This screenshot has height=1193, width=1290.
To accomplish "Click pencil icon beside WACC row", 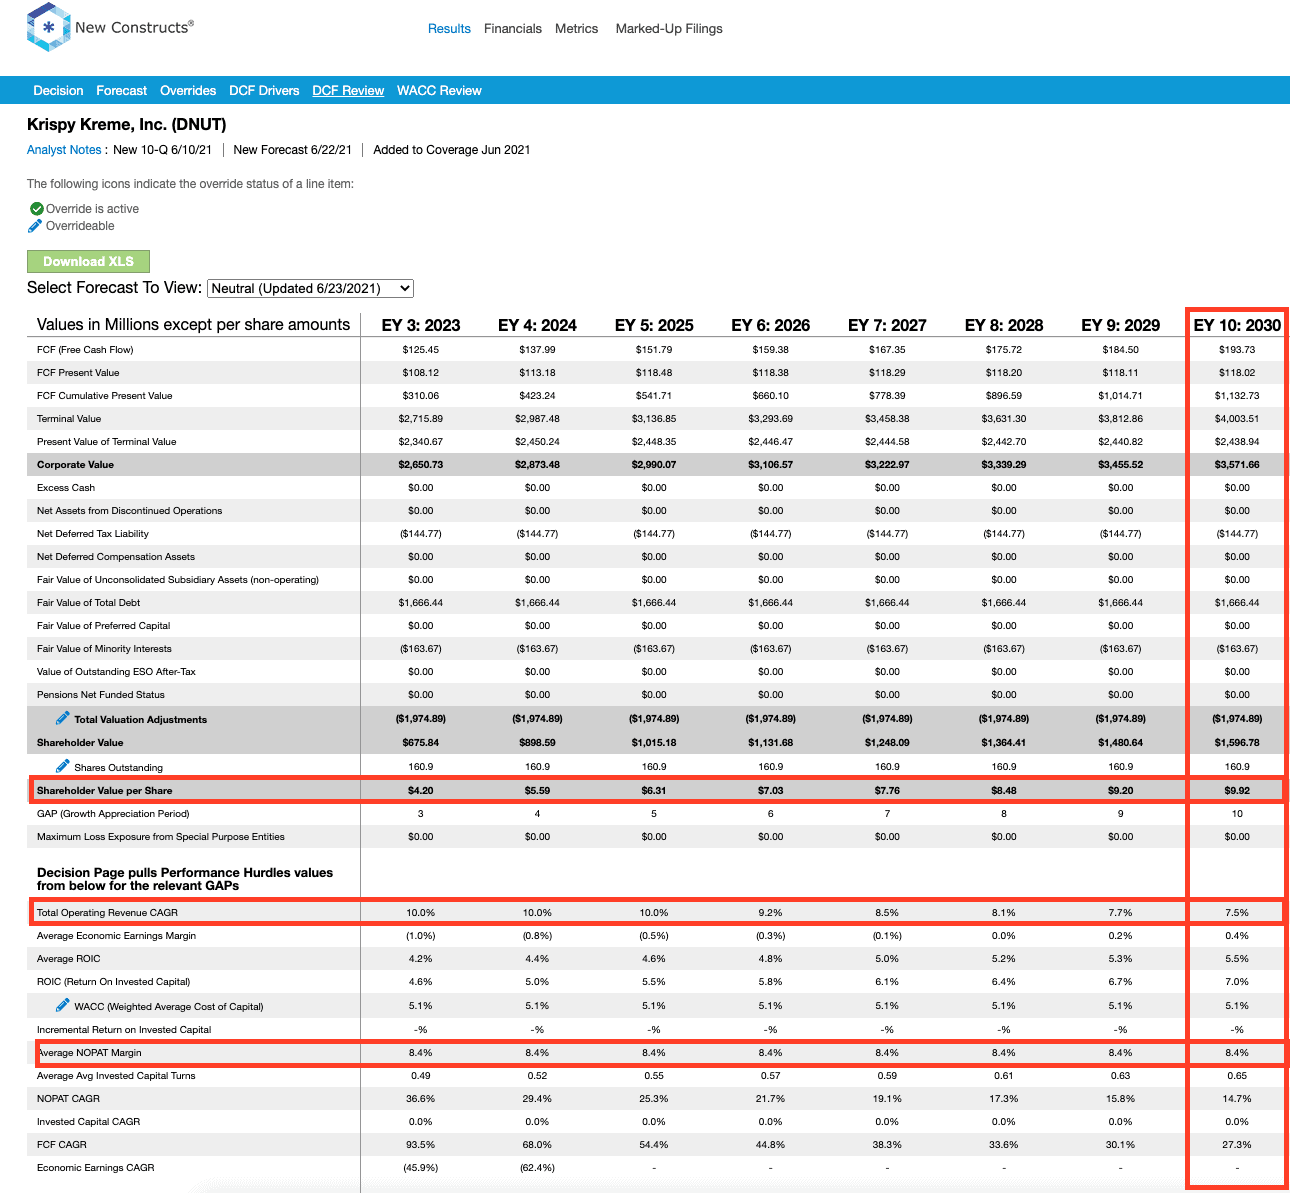I will [x=62, y=1005].
